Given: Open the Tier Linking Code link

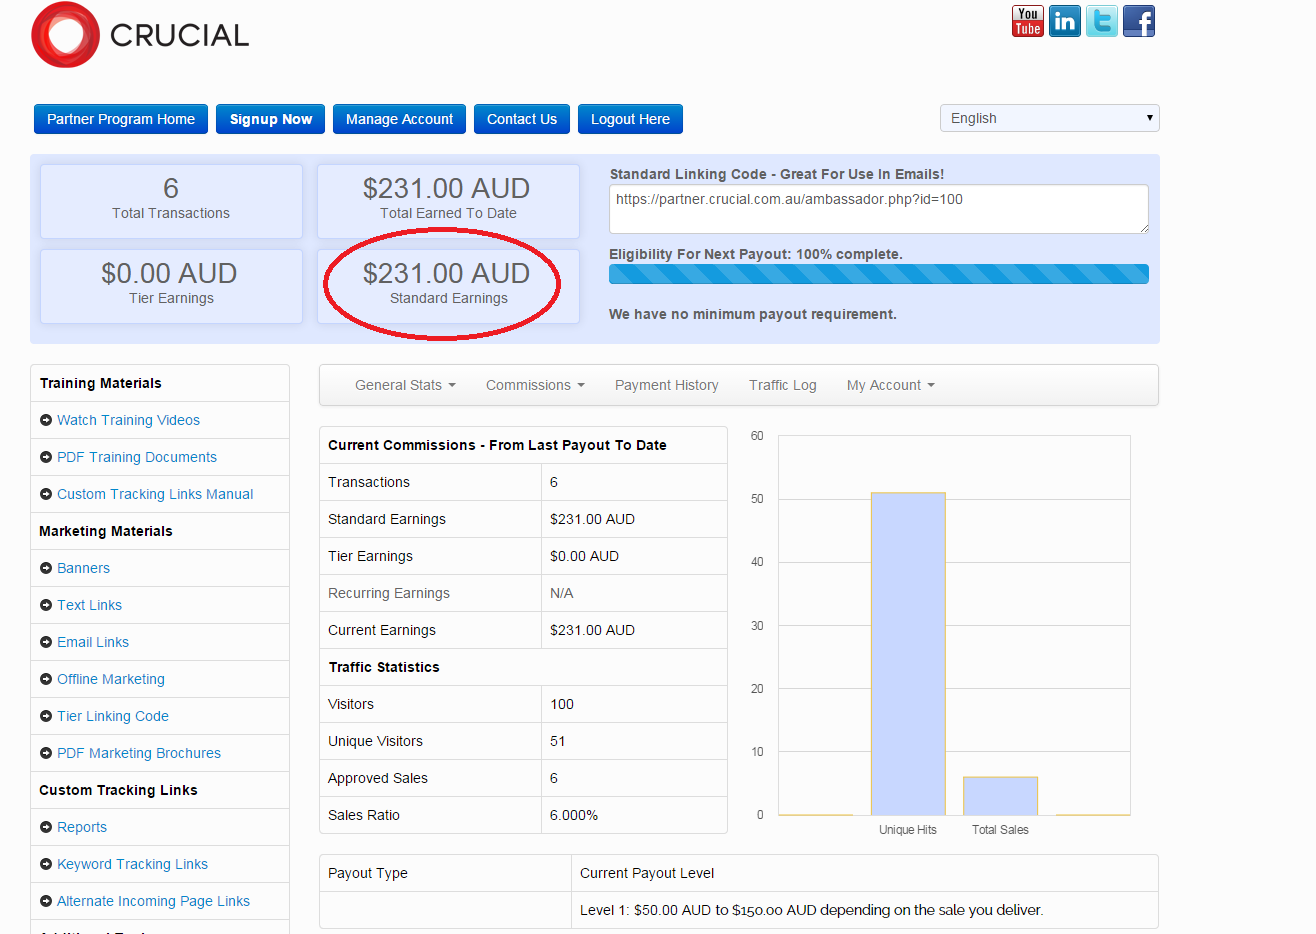Looking at the screenshot, I should pyautogui.click(x=113, y=716).
